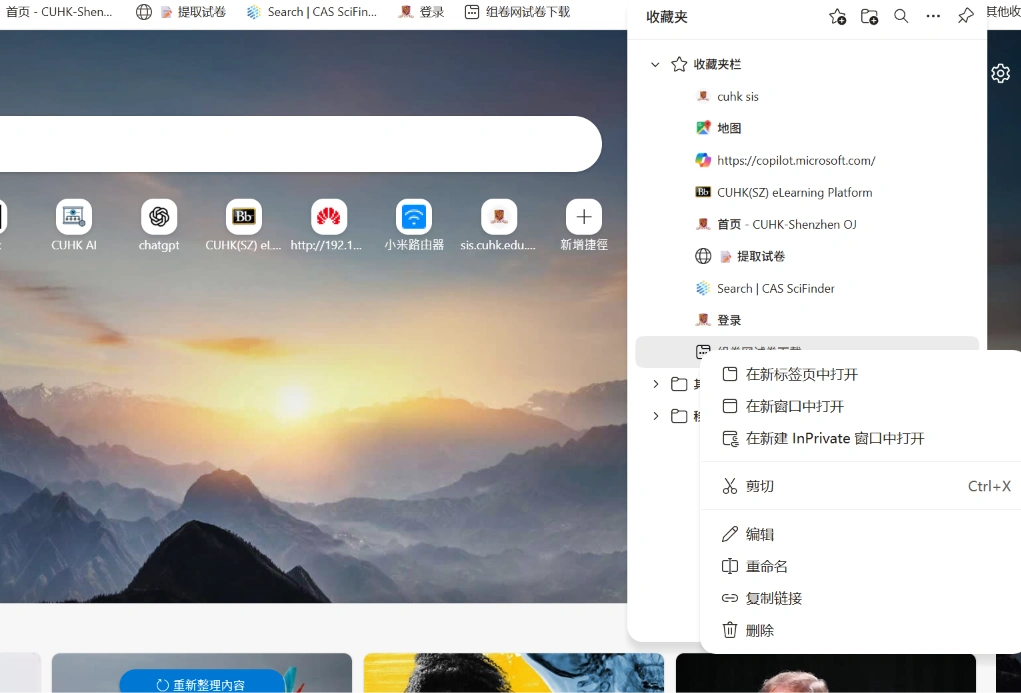Search favorites with magnifier icon
The height and width of the screenshot is (693, 1021).
[901, 16]
